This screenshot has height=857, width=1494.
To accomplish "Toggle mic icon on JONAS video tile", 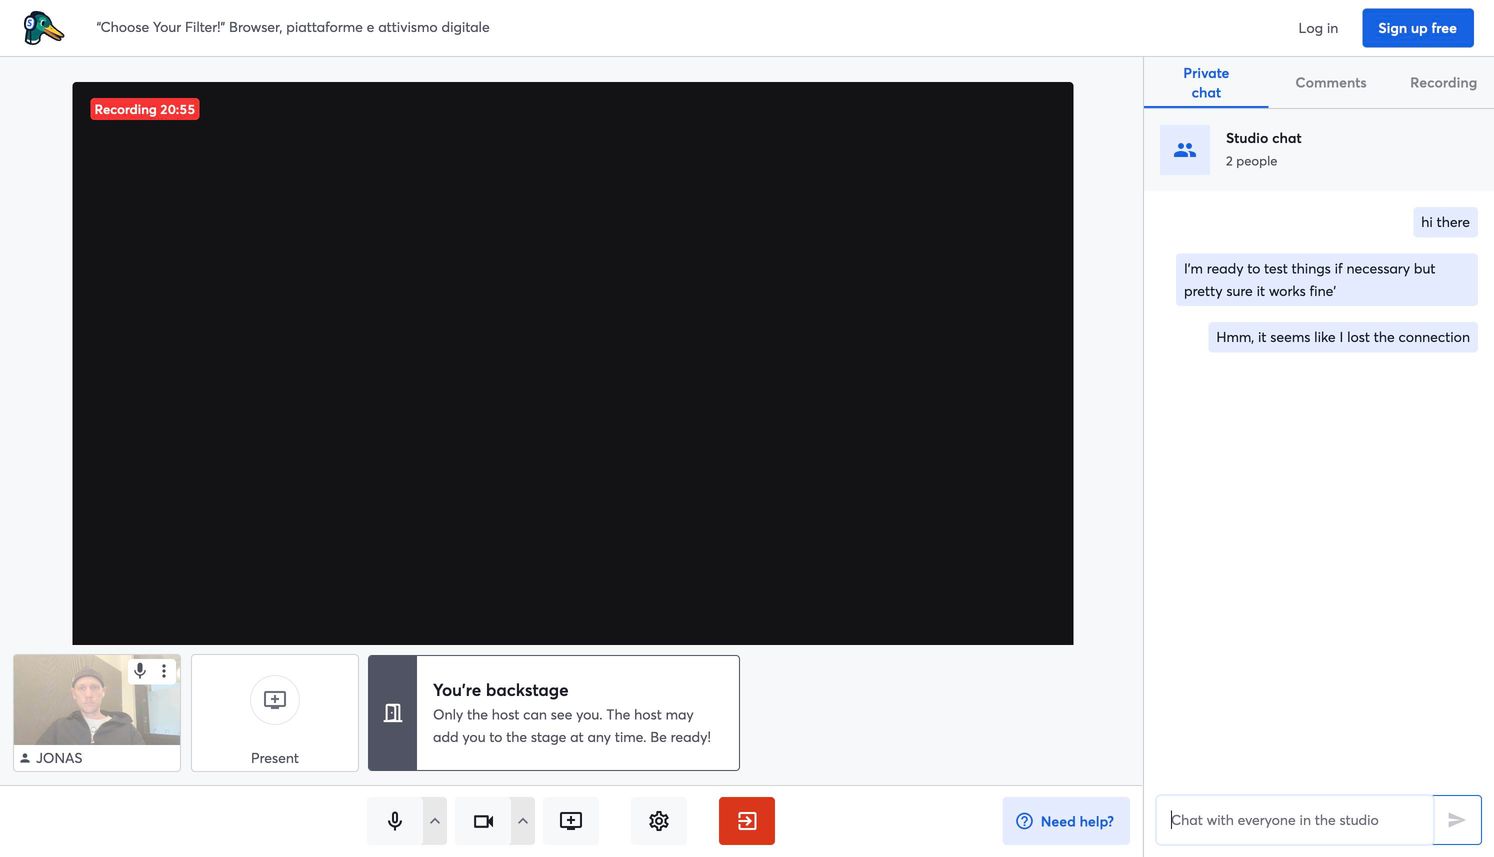I will [x=140, y=671].
